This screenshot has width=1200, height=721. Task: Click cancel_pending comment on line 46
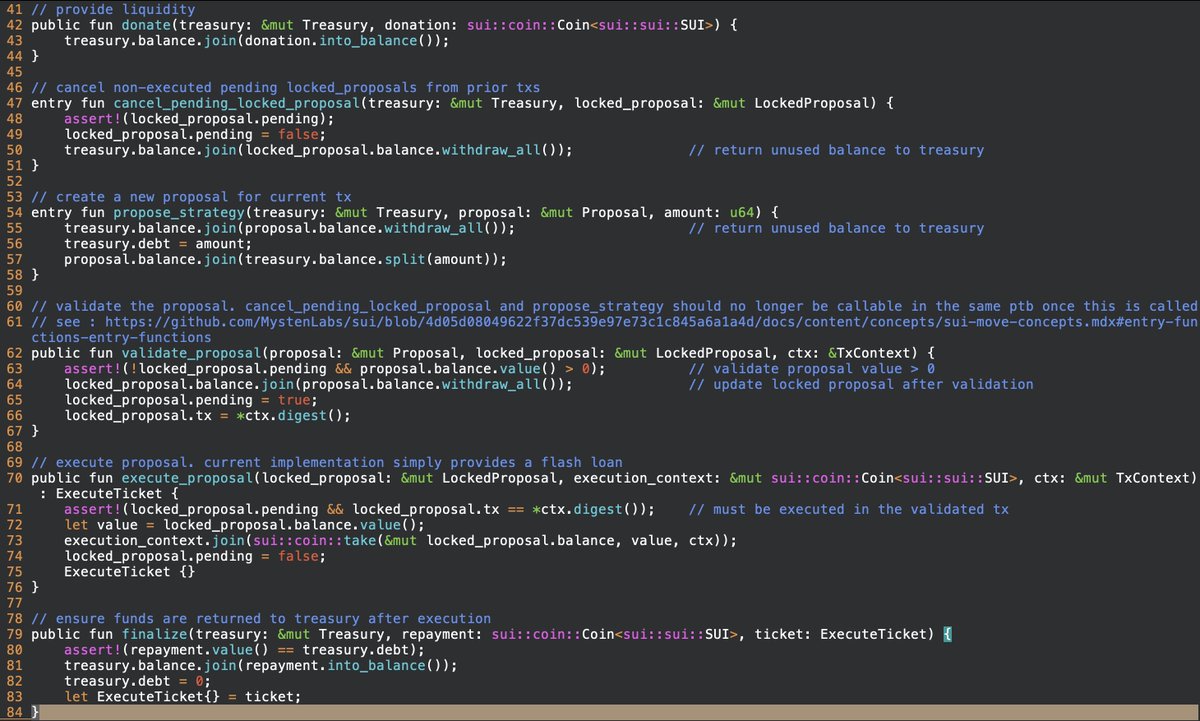click(286, 87)
